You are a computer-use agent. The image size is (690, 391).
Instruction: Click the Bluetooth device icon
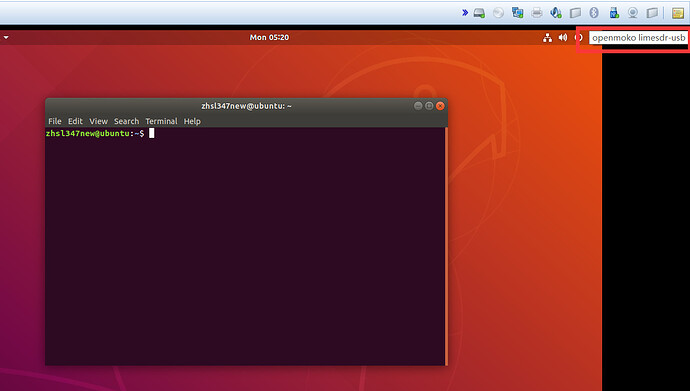click(x=594, y=13)
